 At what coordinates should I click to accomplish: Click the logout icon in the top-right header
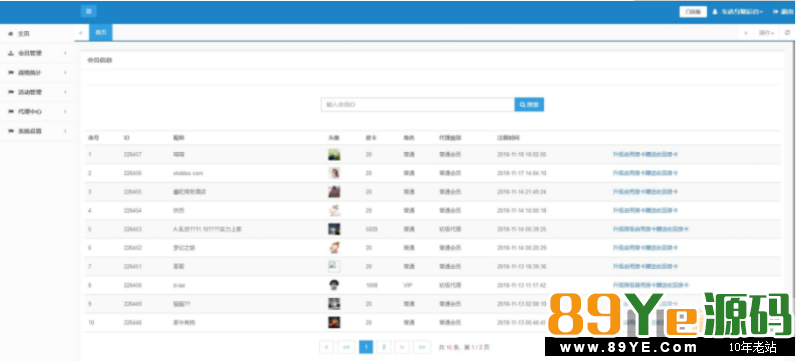coord(776,12)
